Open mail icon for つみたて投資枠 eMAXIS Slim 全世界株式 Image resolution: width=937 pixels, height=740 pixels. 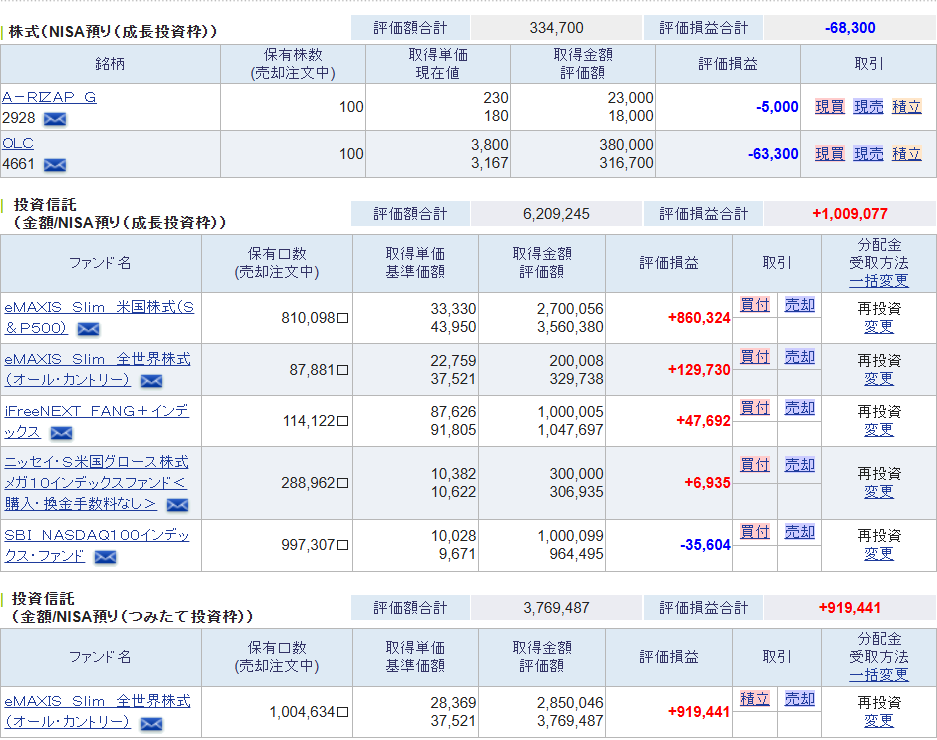tap(151, 724)
